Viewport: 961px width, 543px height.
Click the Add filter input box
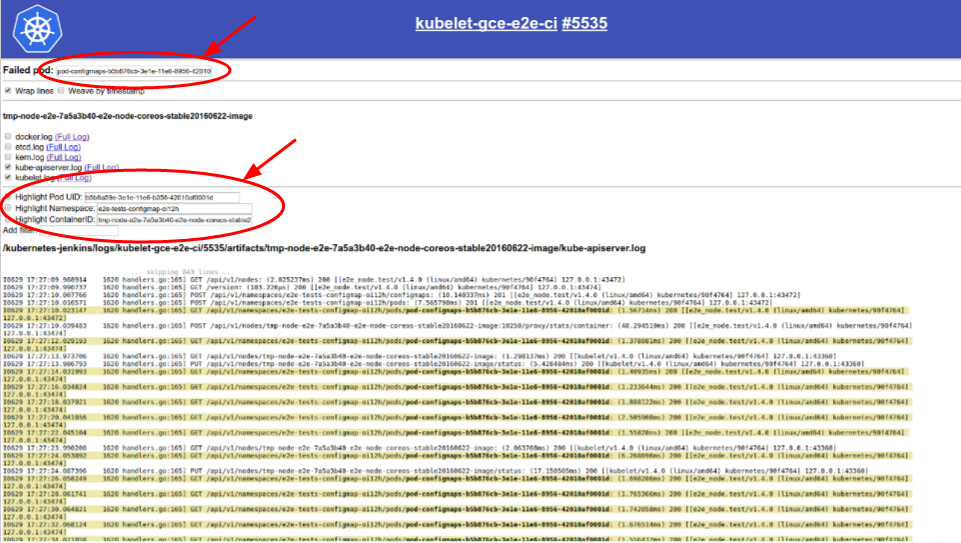(x=78, y=230)
